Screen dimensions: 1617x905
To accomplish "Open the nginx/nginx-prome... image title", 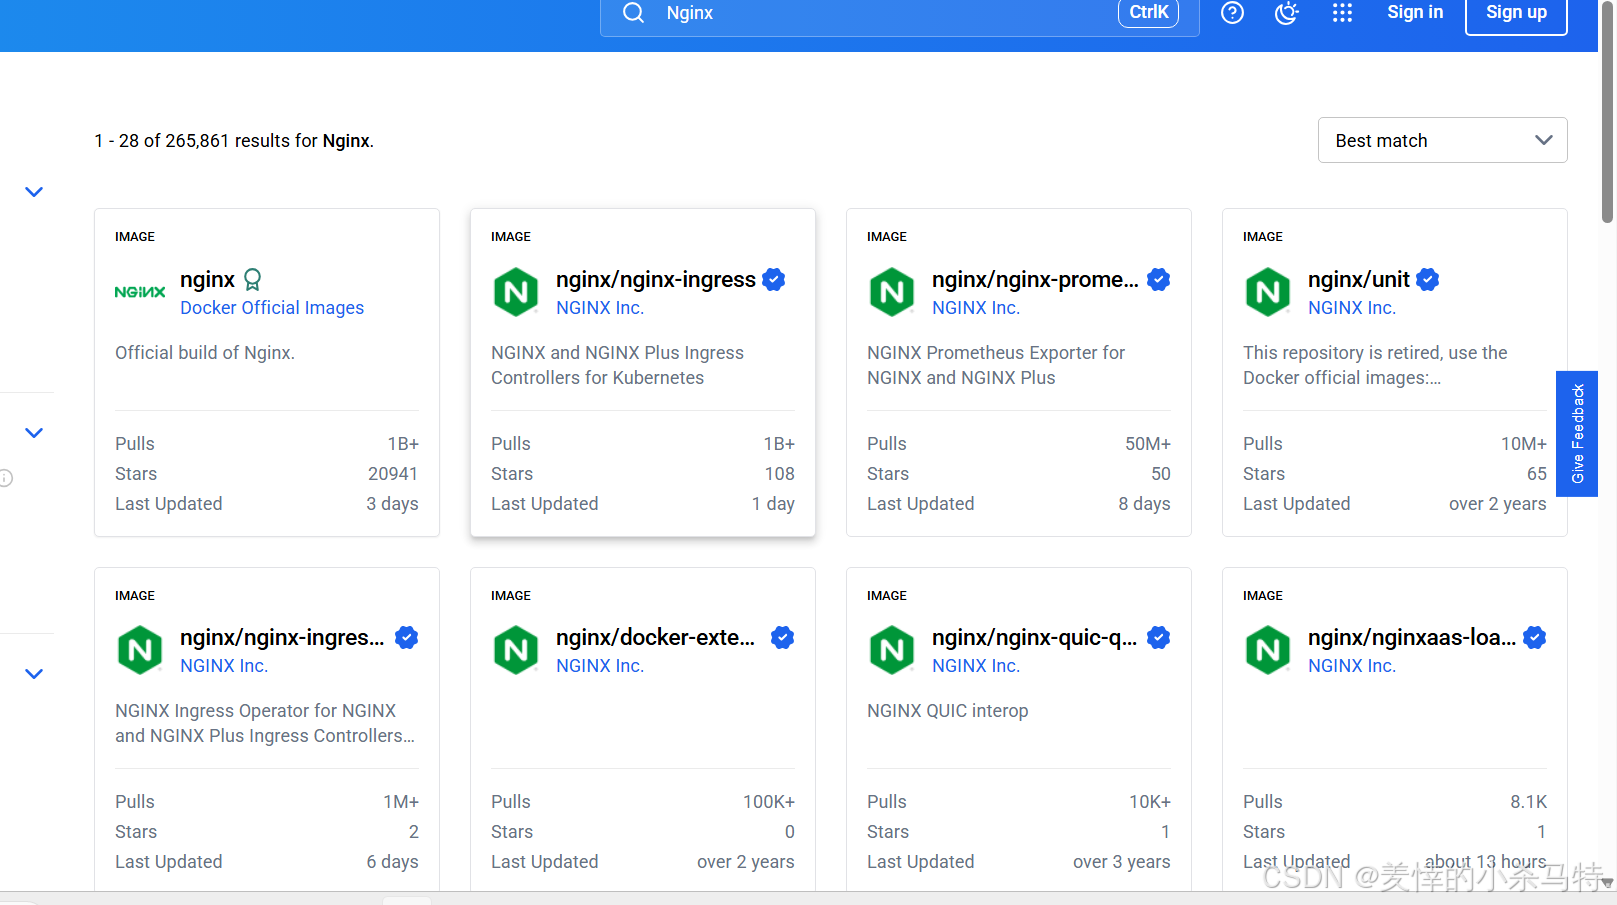I will coord(1035,280).
